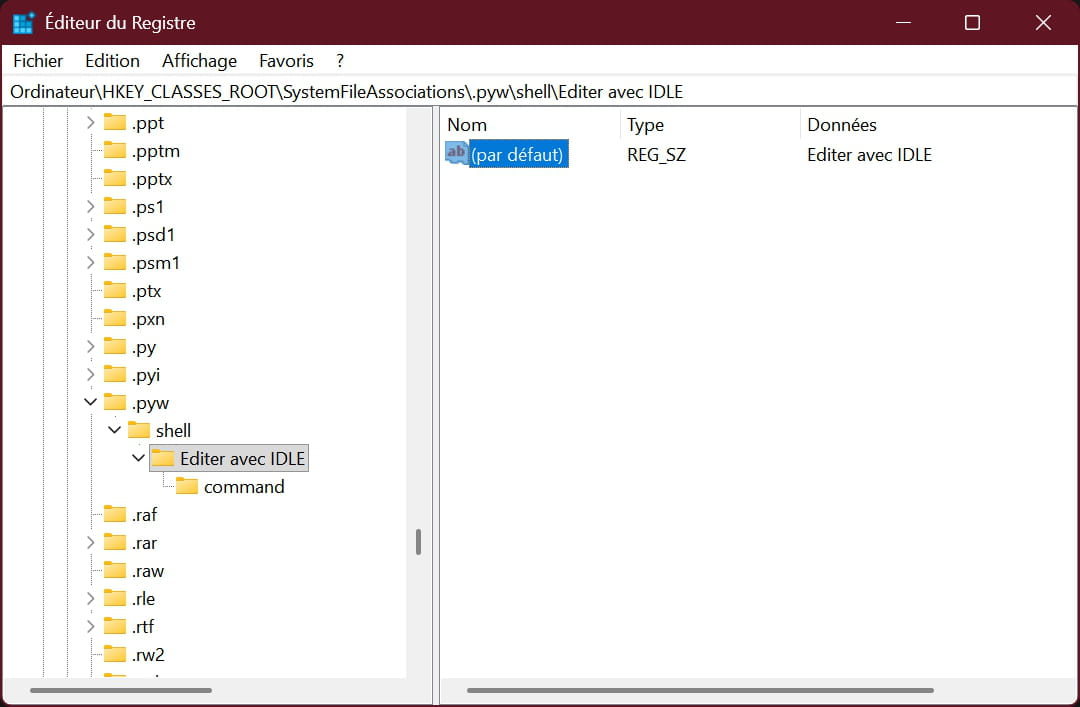The image size is (1080, 707).
Task: Open the Fichier menu
Action: [x=38, y=61]
